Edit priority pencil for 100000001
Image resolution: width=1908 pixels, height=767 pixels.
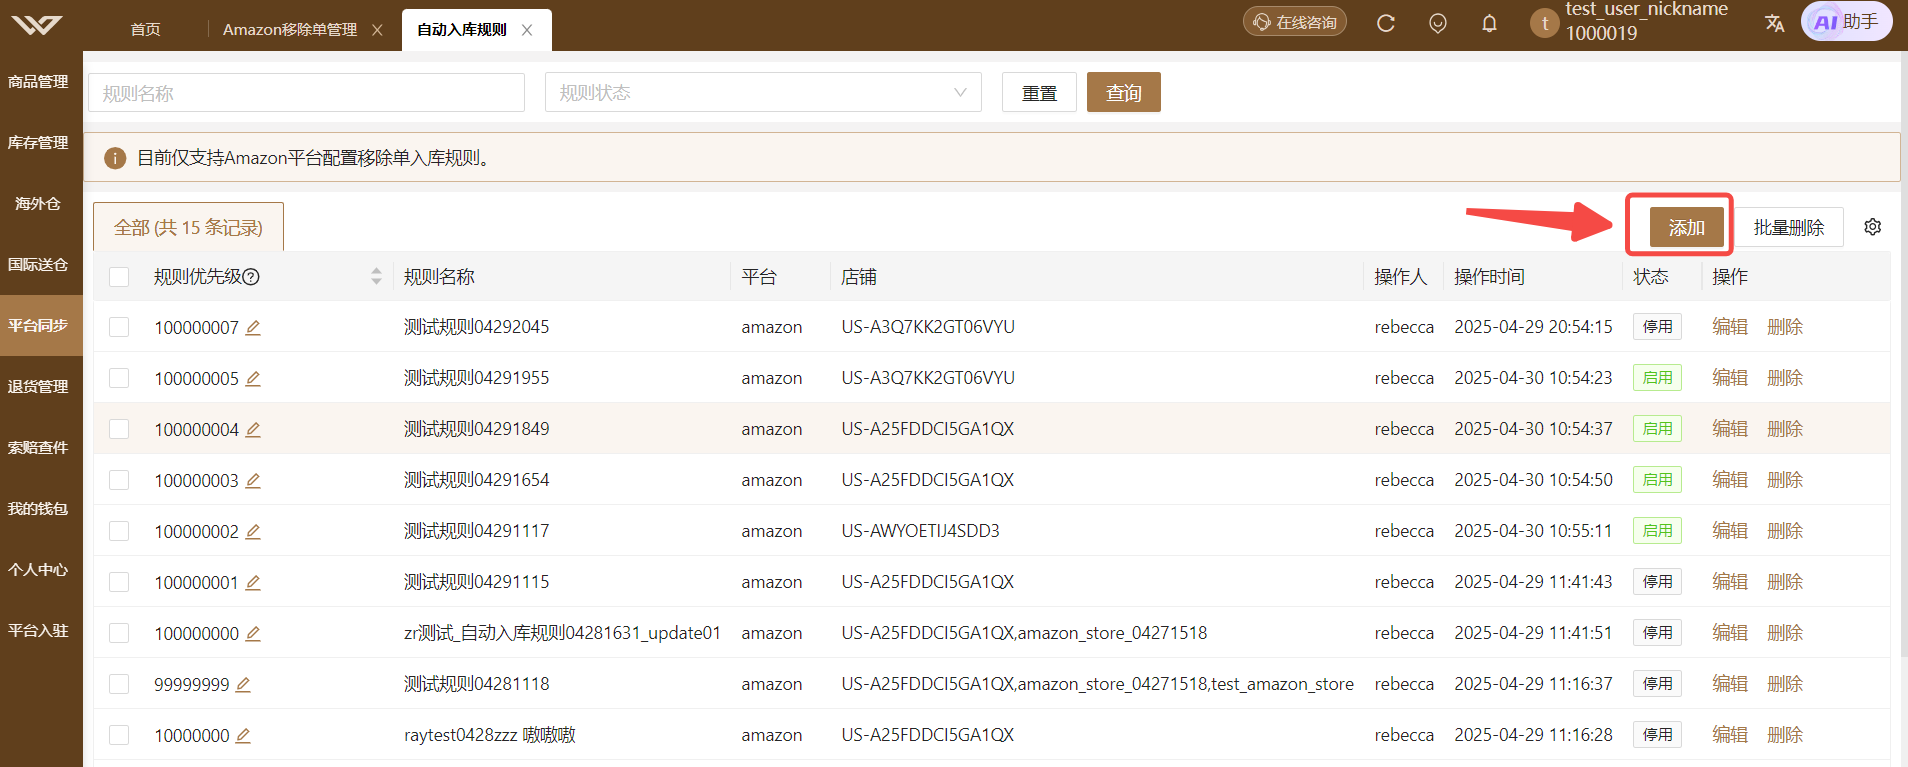[x=253, y=583]
